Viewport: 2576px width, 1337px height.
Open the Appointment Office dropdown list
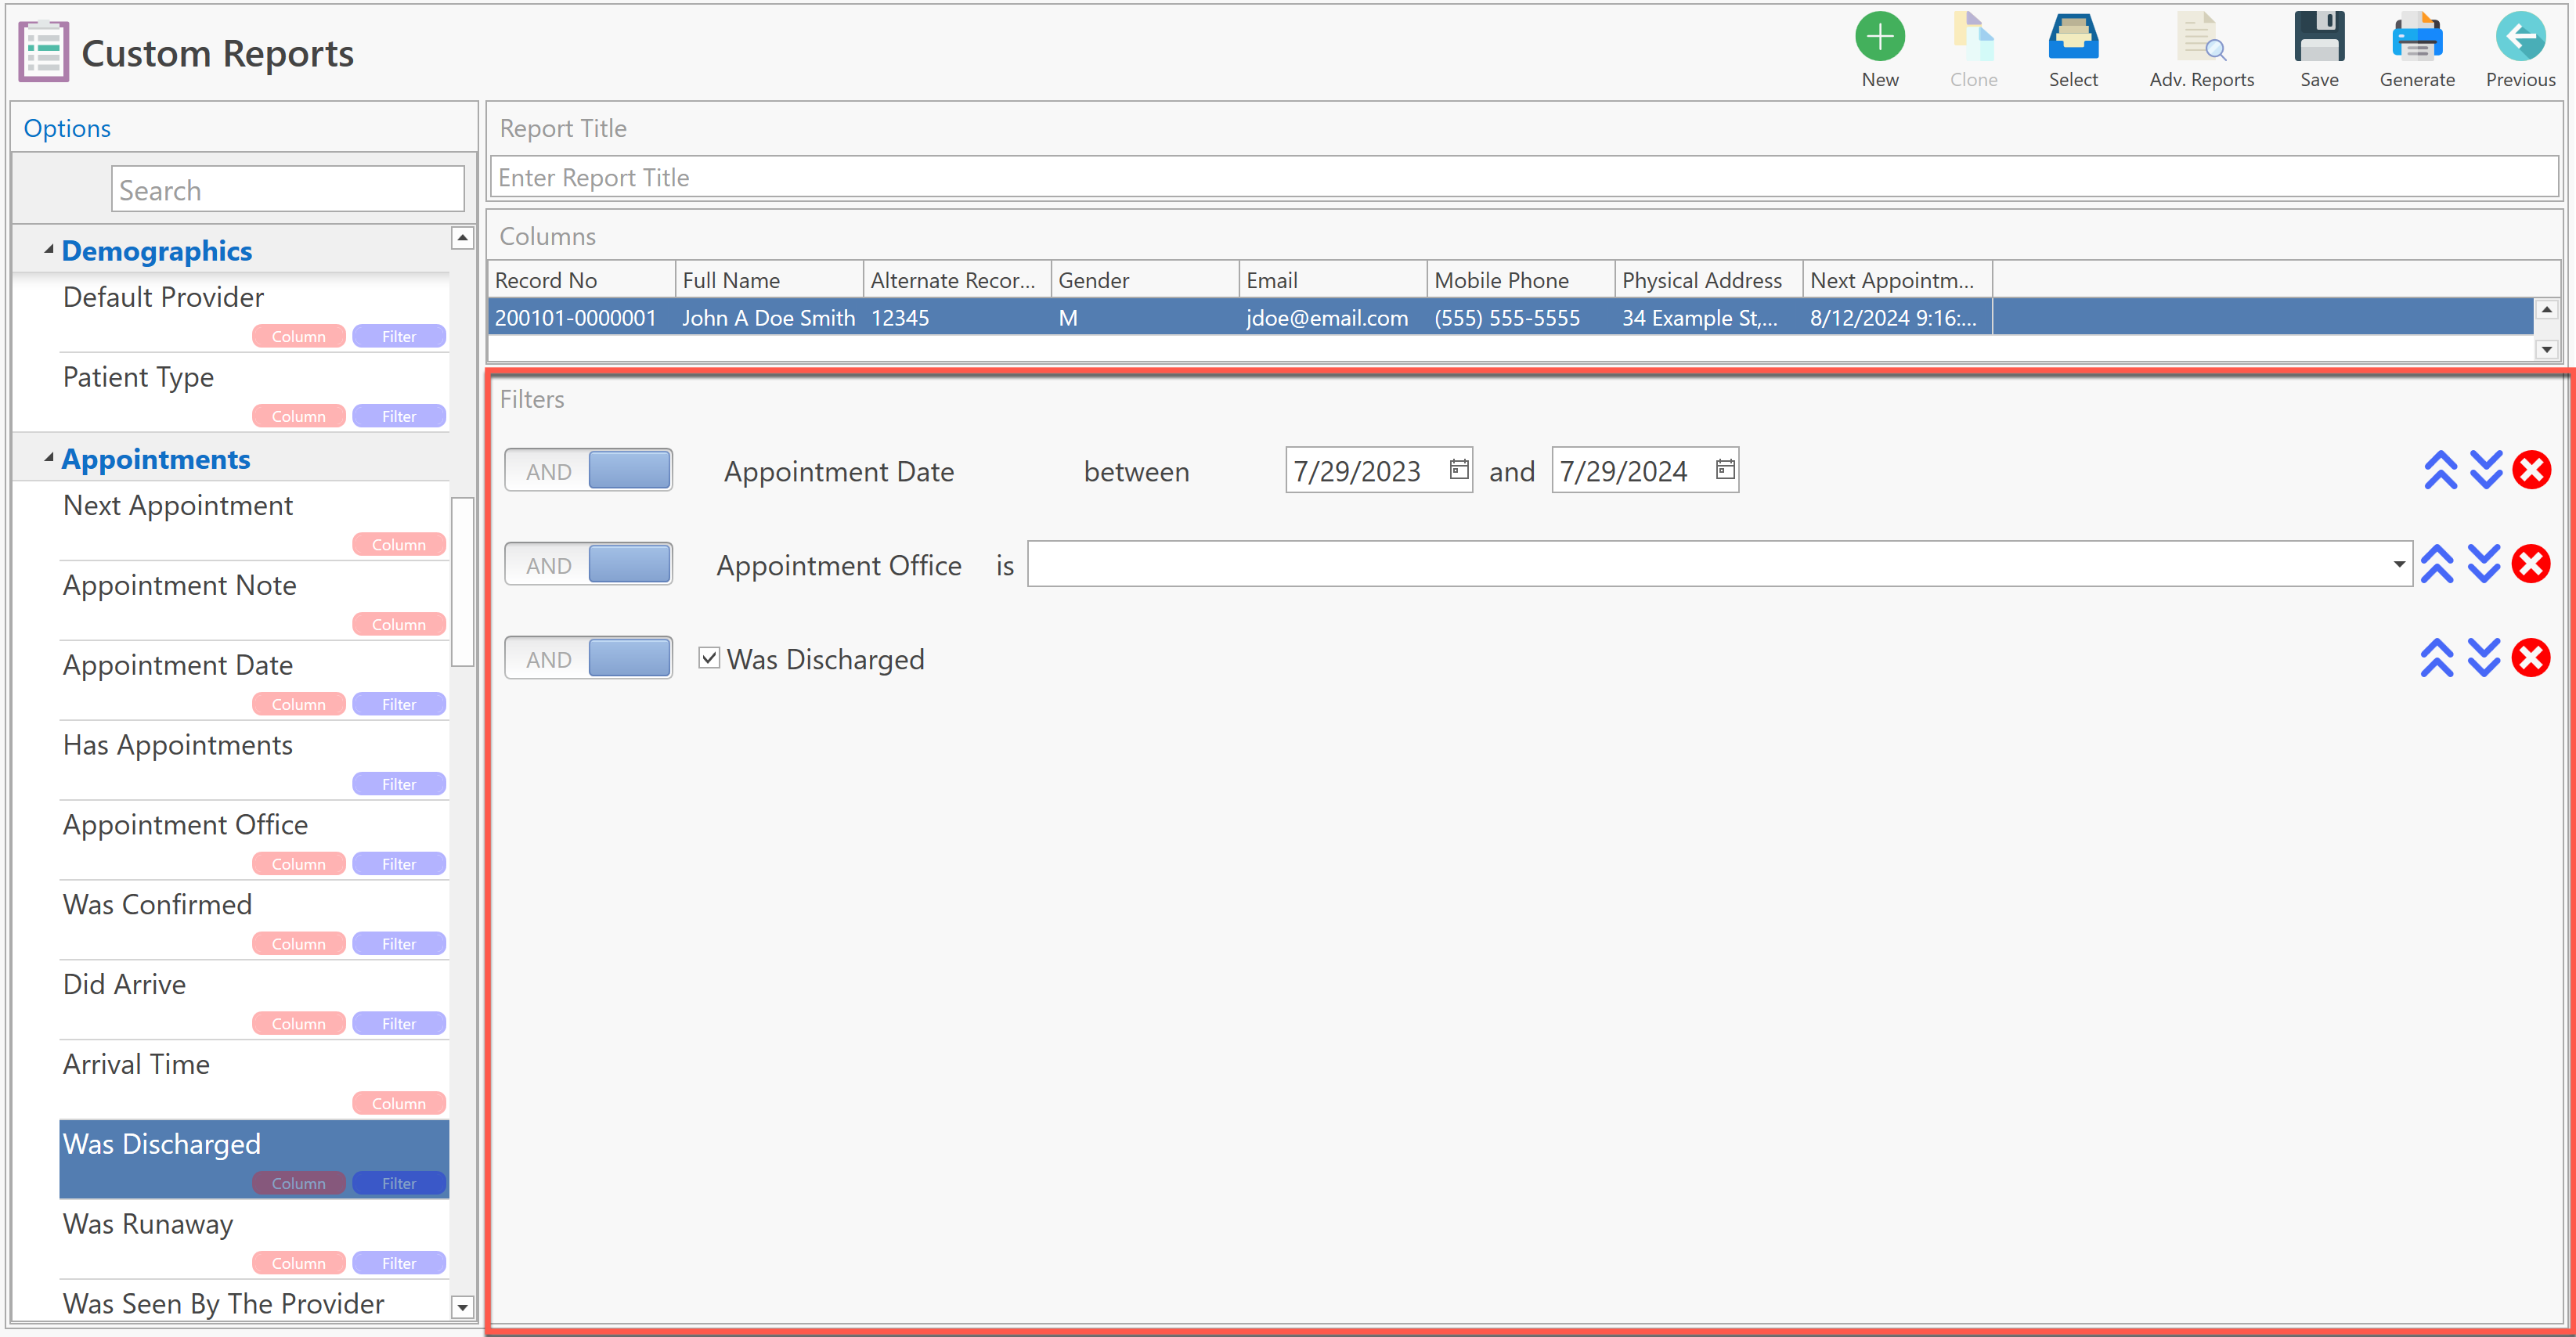(2398, 564)
